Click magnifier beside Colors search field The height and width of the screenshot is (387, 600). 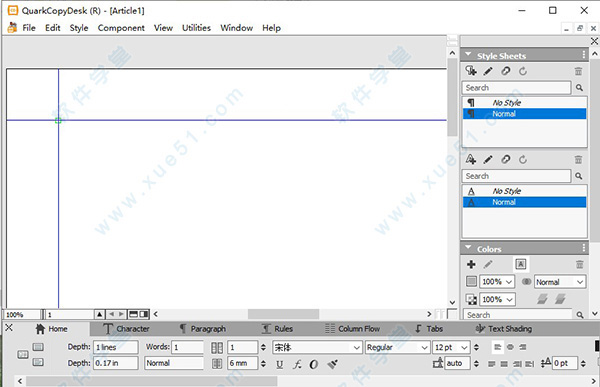(580, 315)
